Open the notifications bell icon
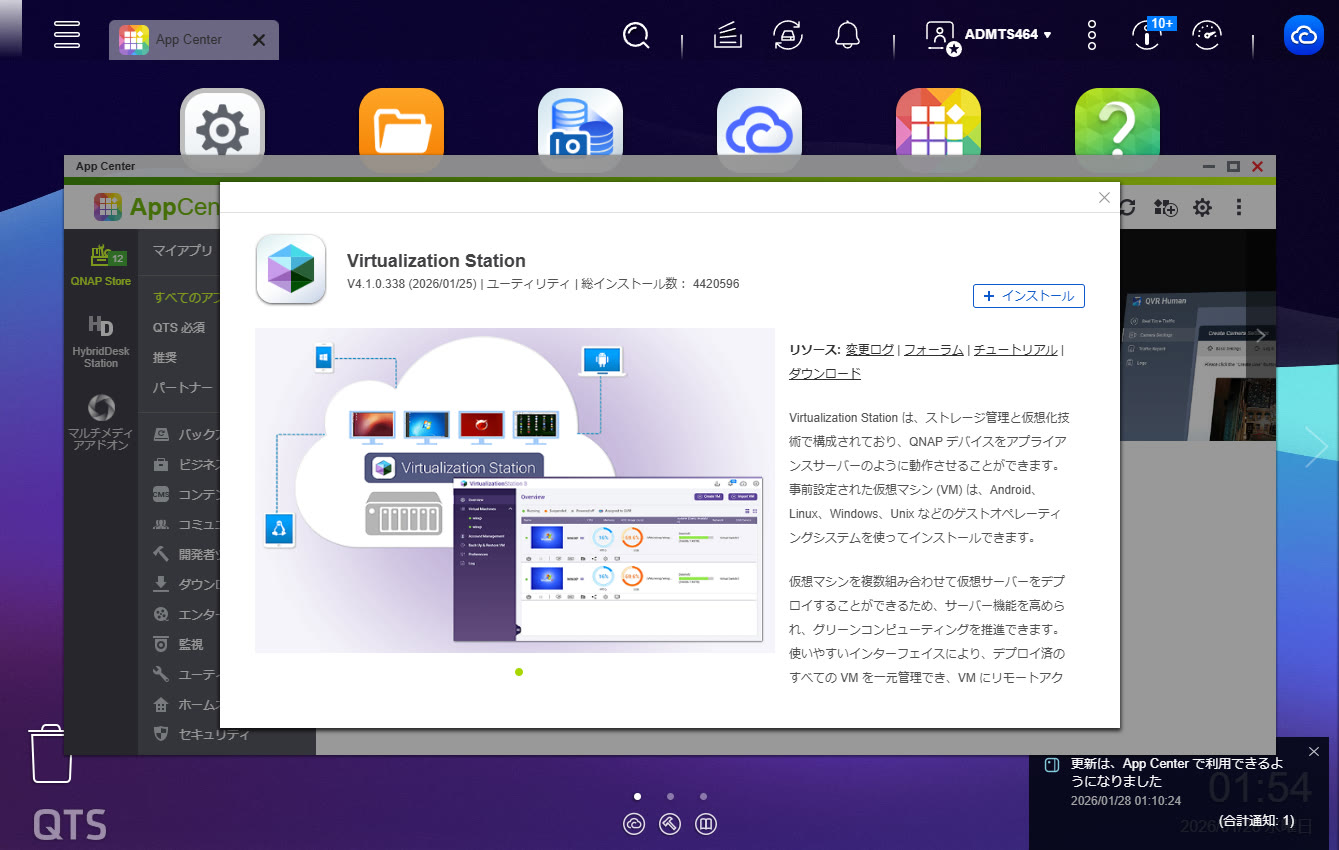 point(847,36)
